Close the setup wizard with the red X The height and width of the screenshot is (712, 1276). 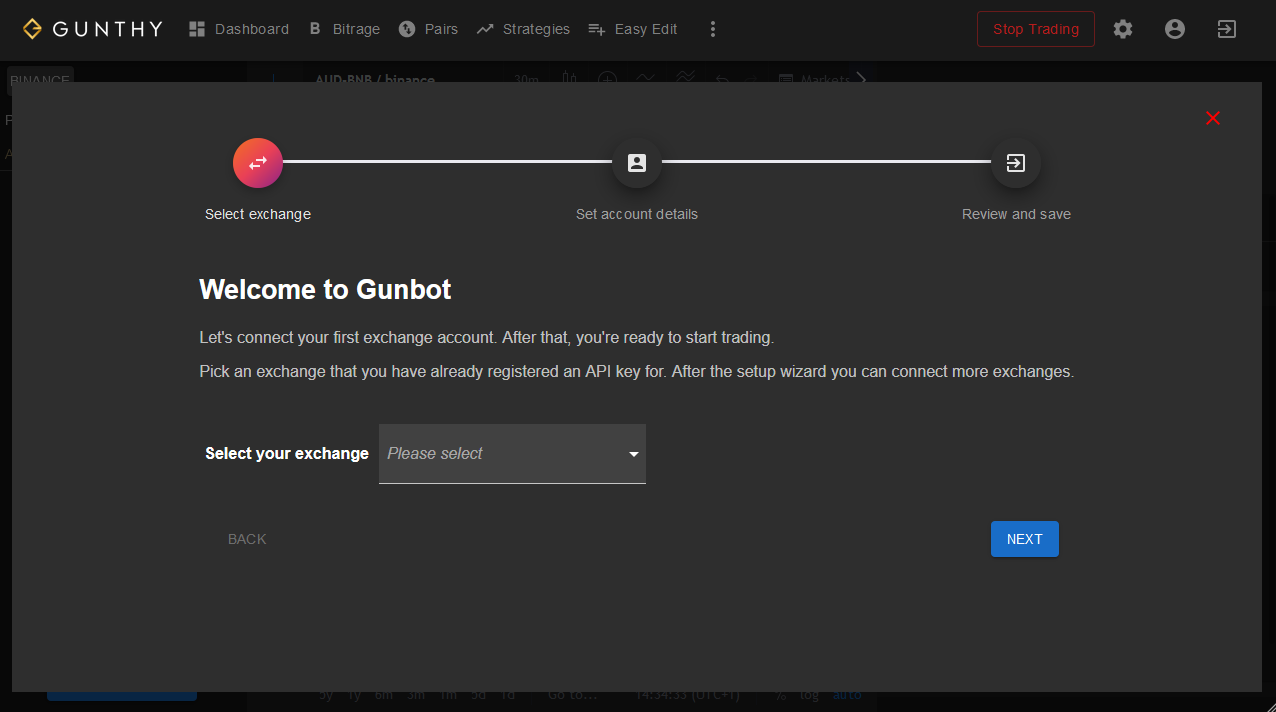1213,118
